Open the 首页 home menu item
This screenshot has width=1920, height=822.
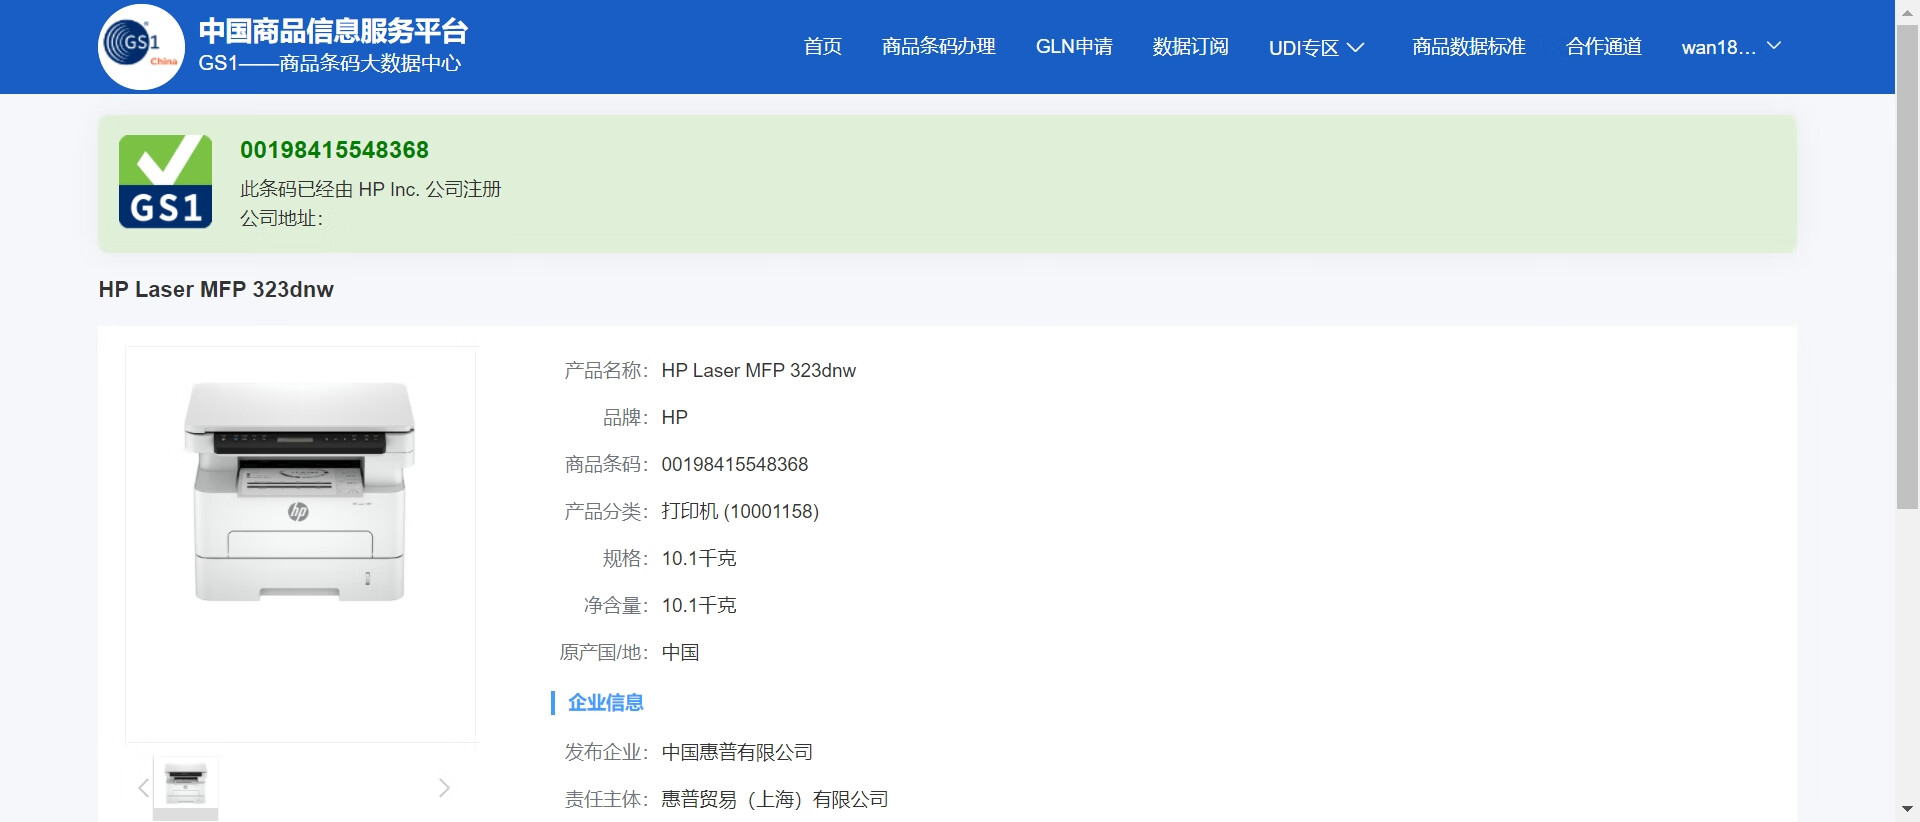[x=822, y=47]
